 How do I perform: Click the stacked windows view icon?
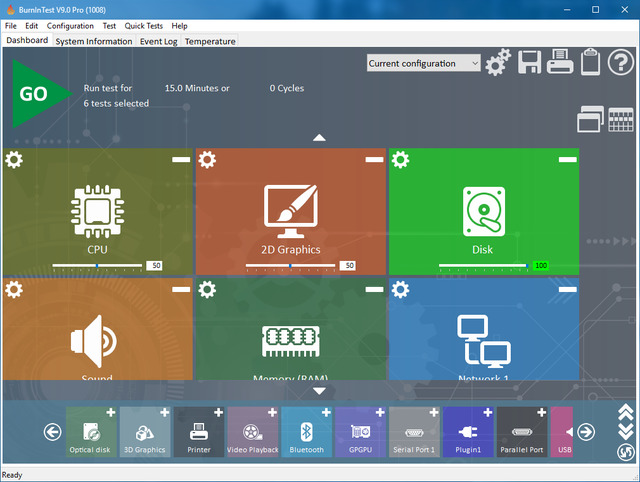(590, 119)
